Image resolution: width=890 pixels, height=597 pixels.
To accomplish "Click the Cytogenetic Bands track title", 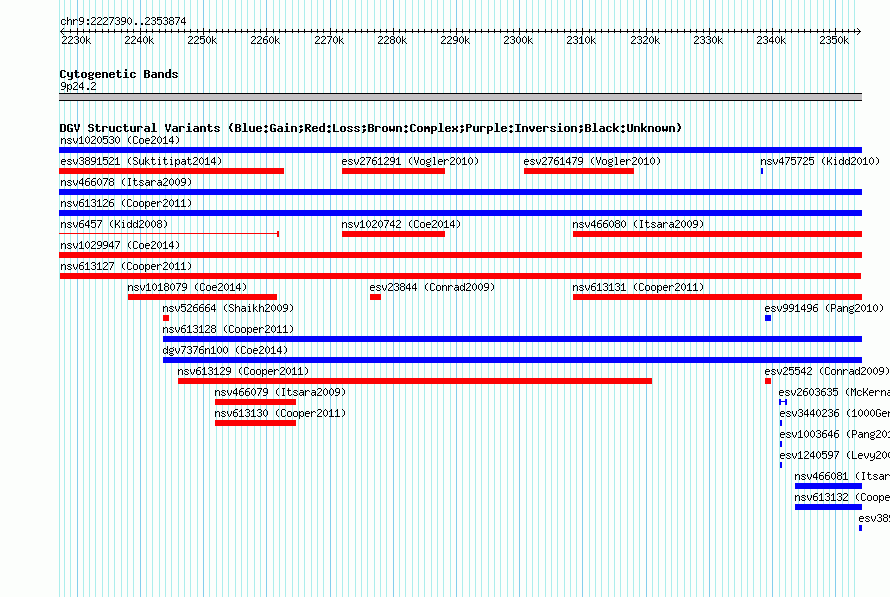I will click(119, 74).
